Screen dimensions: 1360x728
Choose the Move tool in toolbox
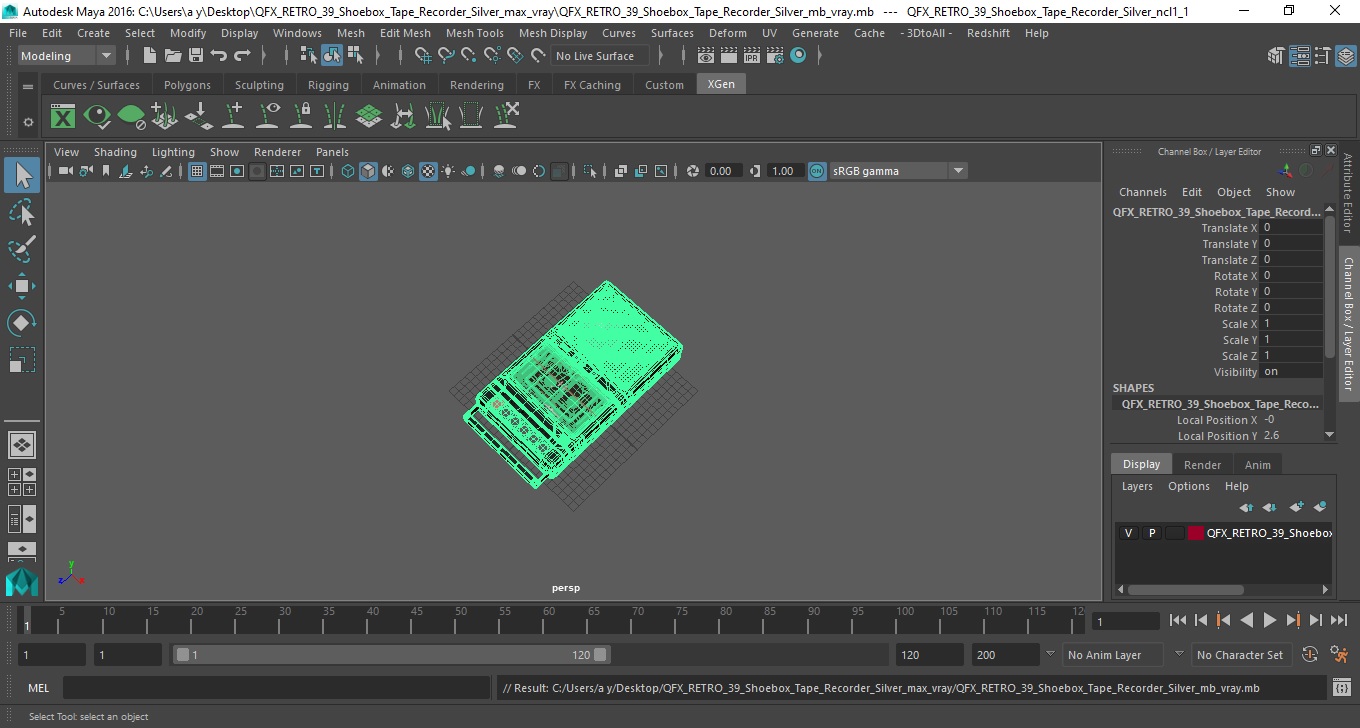(x=22, y=286)
